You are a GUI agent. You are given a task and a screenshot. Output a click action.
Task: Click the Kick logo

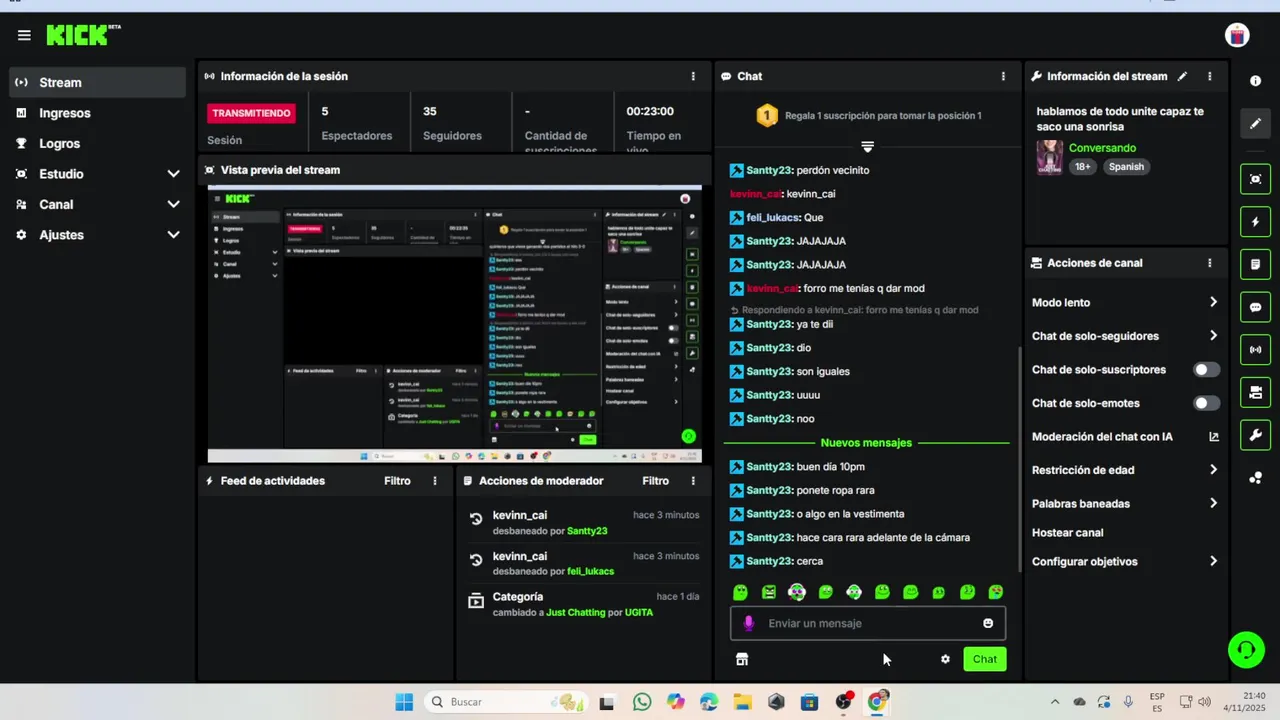coord(83,35)
